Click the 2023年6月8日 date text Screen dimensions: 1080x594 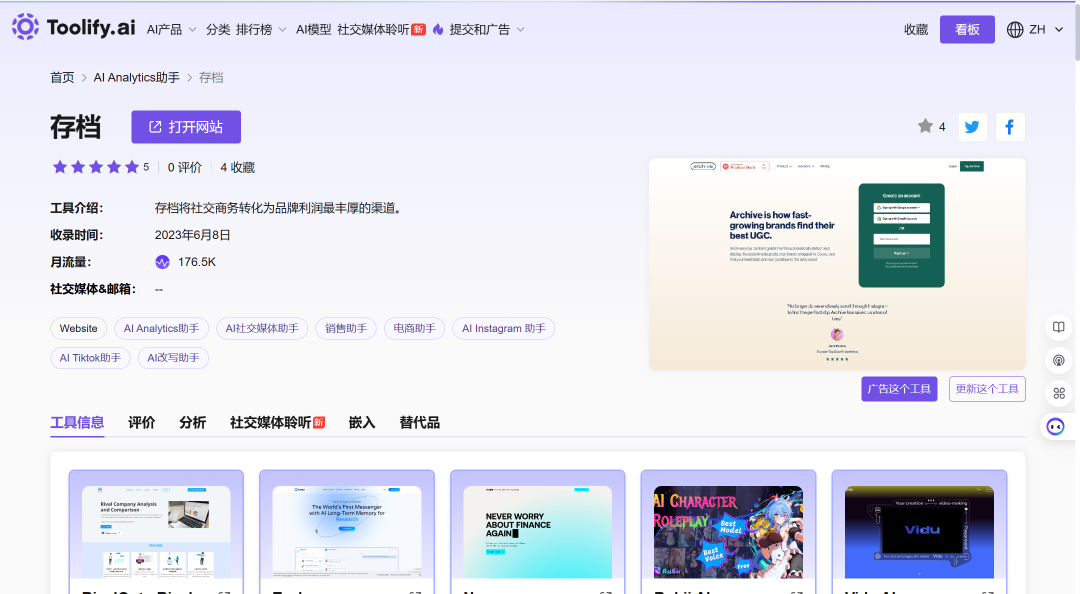(192, 235)
